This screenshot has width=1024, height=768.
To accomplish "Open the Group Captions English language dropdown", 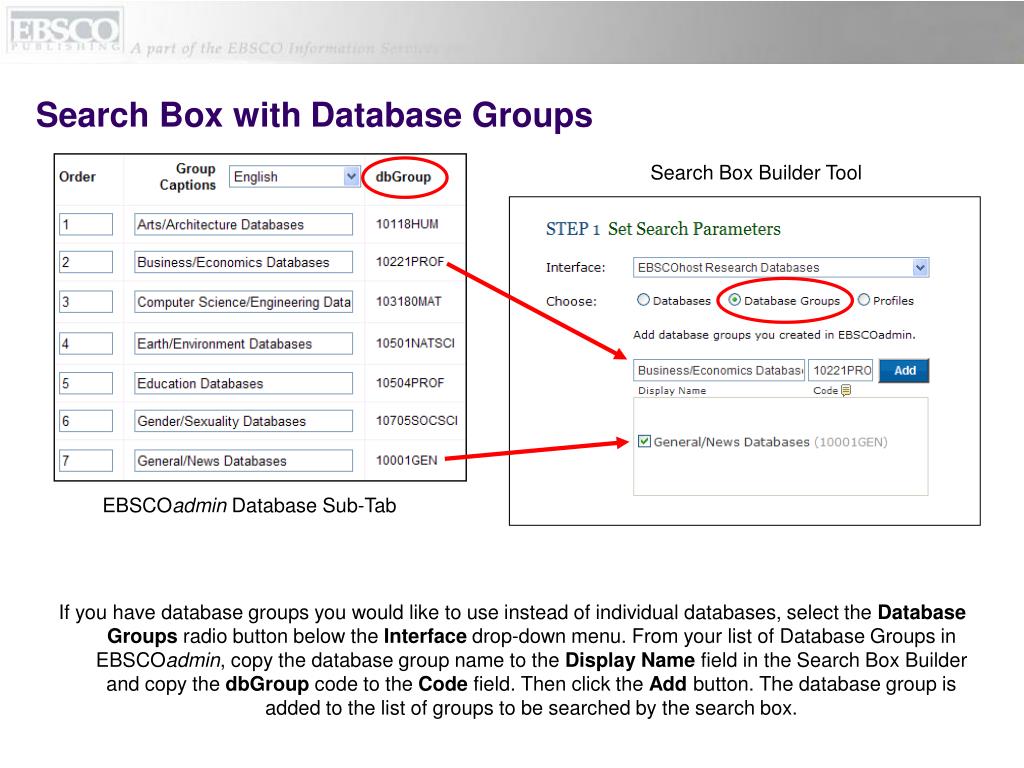I will click(295, 176).
